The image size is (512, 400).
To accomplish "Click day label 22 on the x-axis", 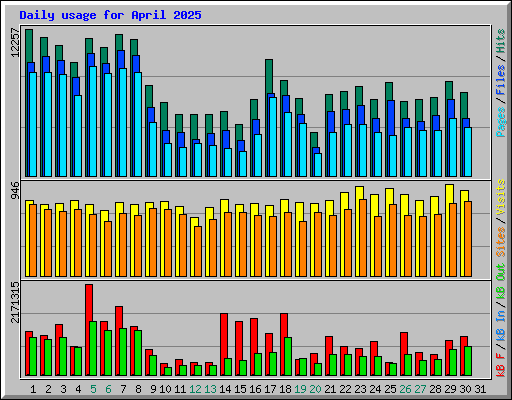I will [345, 389].
